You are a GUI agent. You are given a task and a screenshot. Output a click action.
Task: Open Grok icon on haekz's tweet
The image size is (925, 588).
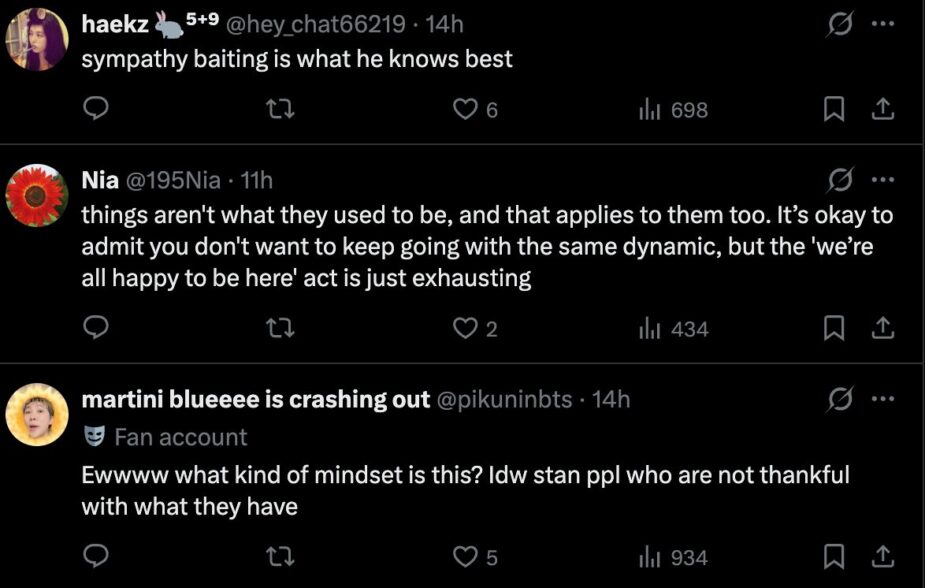pos(839,23)
